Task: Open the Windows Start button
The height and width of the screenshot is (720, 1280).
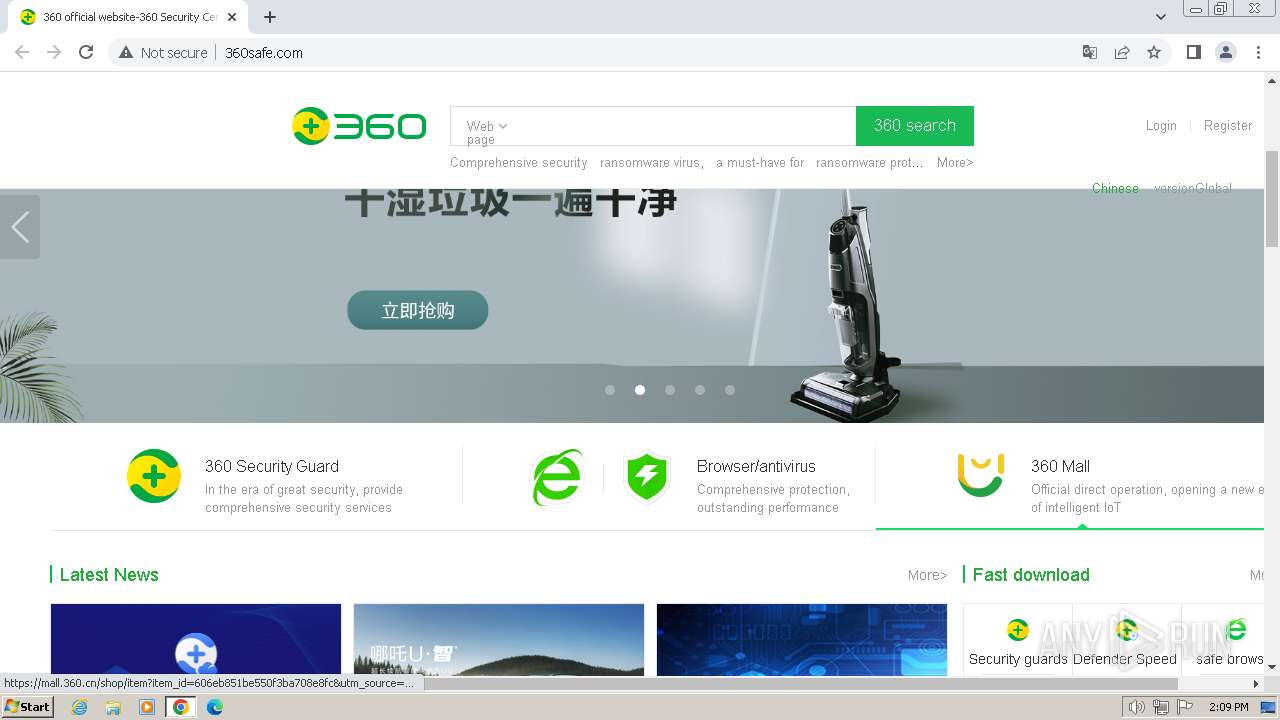Action: point(27,707)
